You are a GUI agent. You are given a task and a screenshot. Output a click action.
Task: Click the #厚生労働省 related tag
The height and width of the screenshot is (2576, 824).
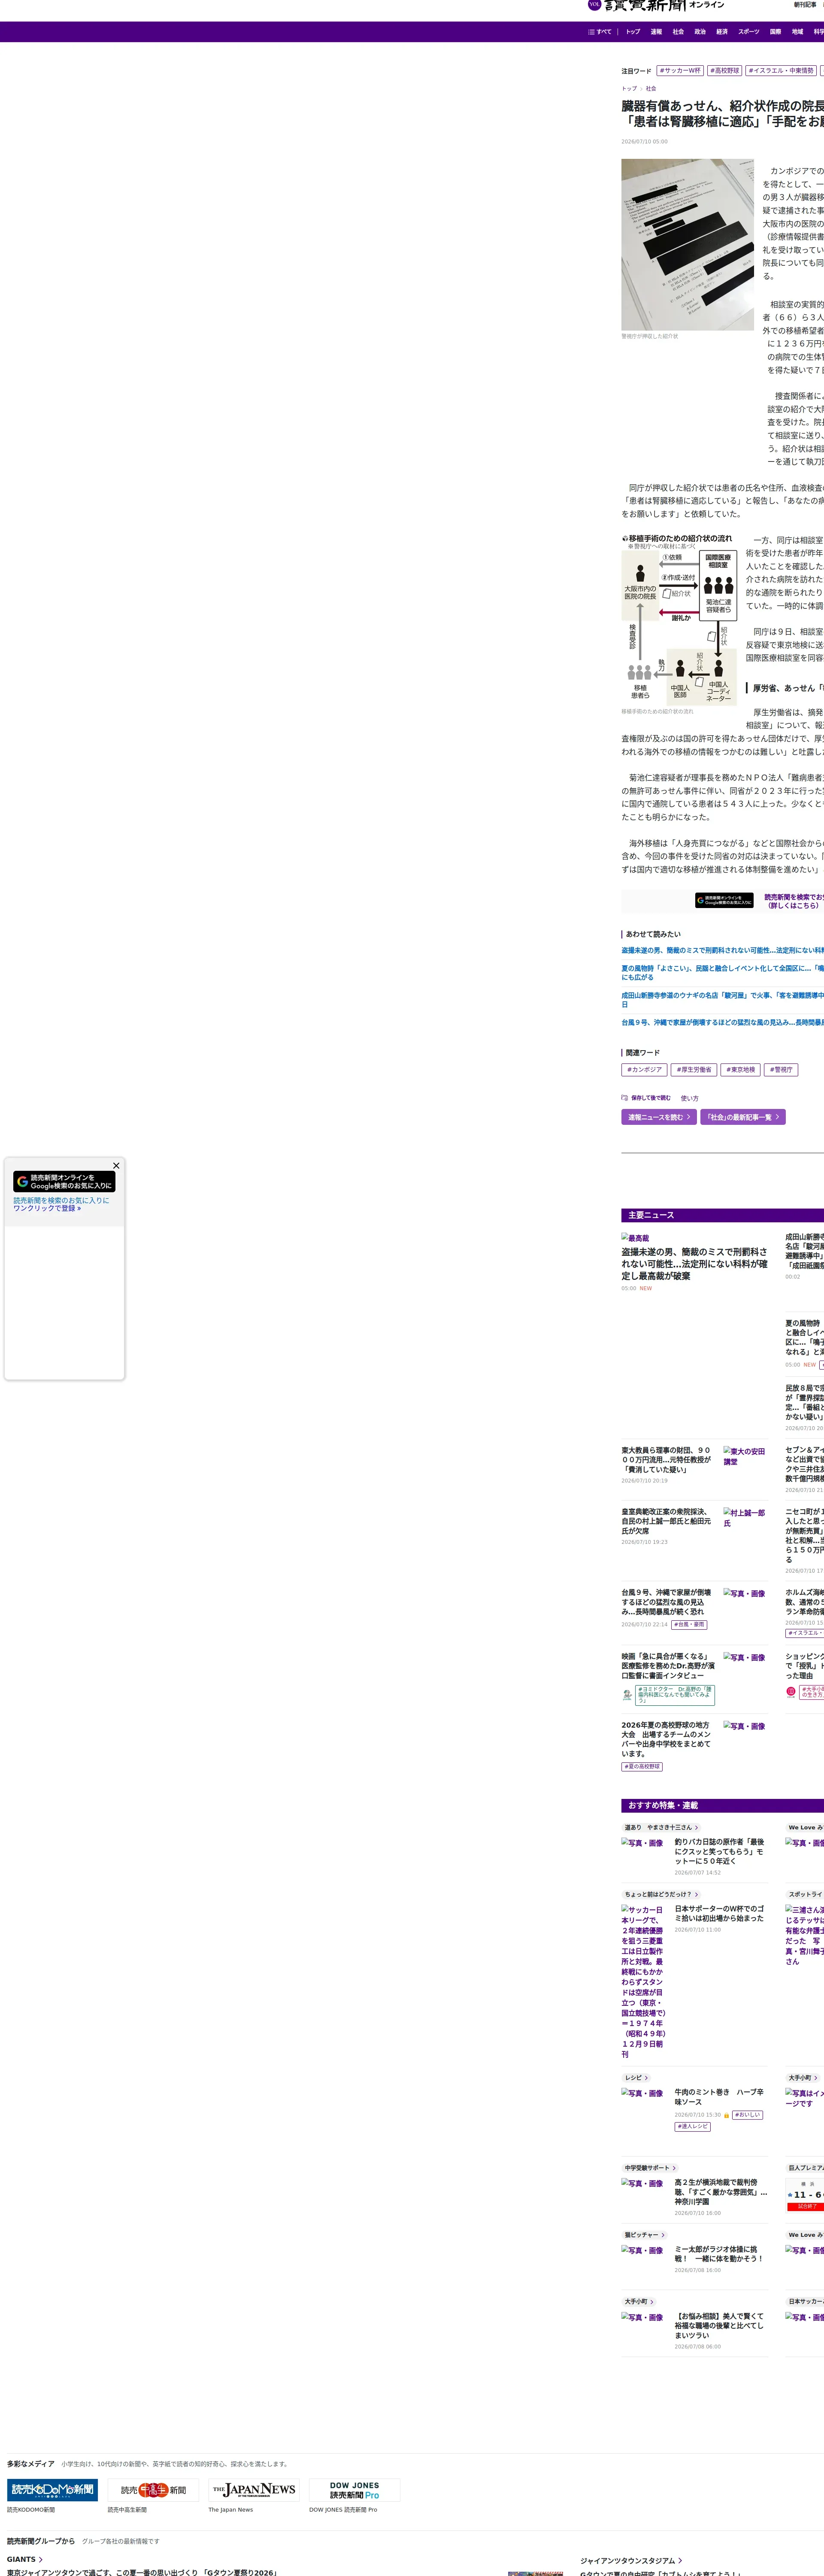[693, 1070]
